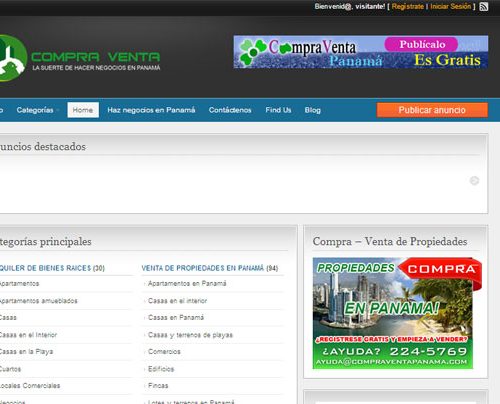The width and height of the screenshot is (500, 404).
Task: Open Apartamentos en Panamá subcategory
Action: pos(187,283)
